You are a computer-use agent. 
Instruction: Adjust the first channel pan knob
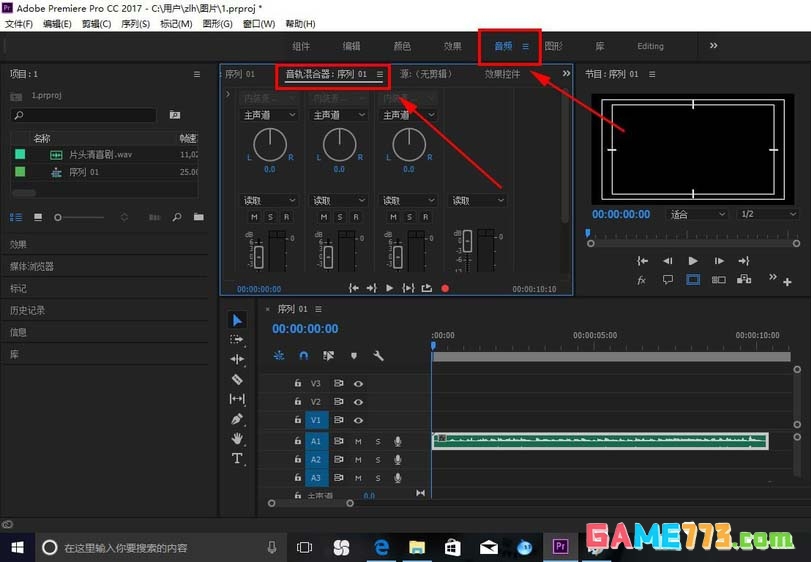click(x=269, y=144)
